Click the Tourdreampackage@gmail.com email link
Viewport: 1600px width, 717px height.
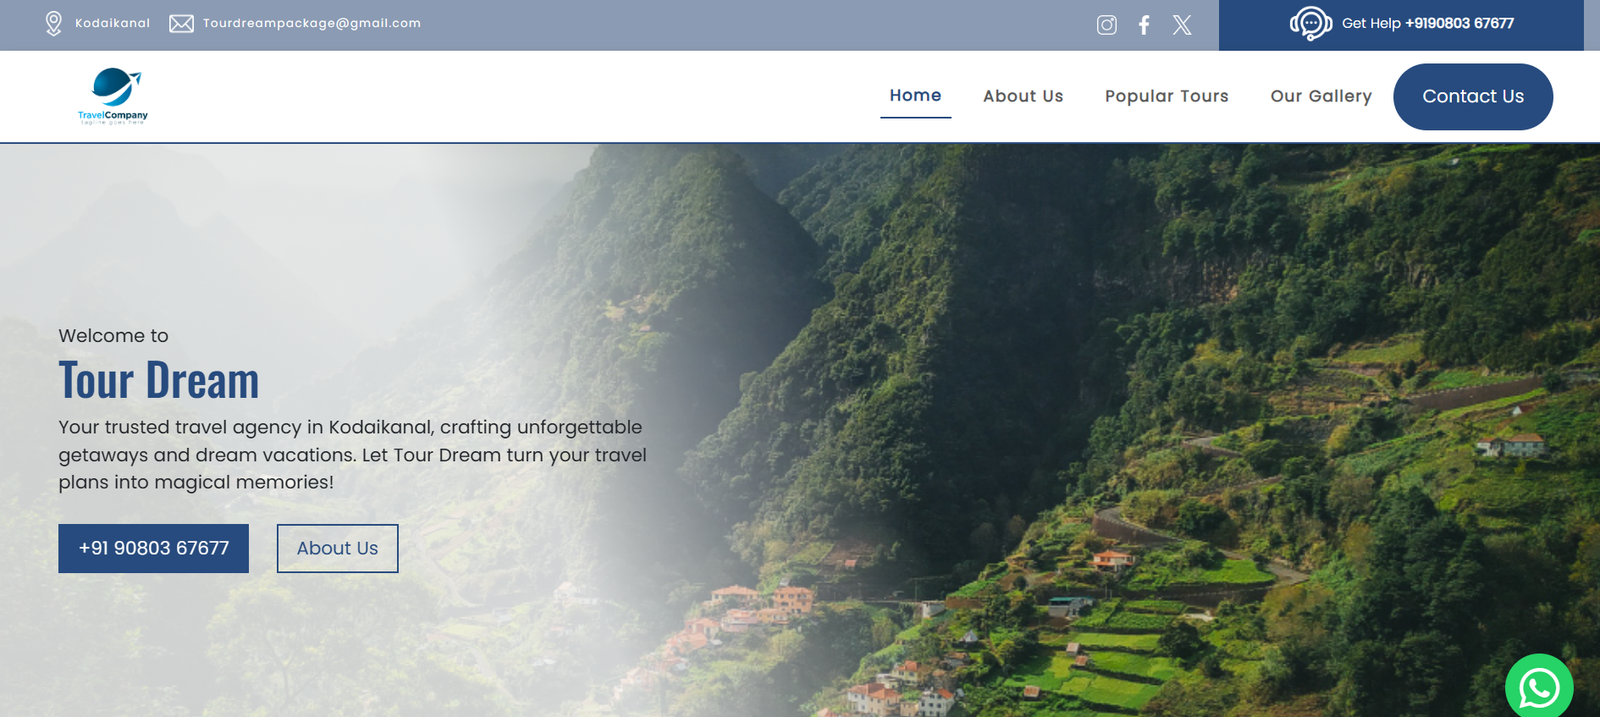click(312, 23)
